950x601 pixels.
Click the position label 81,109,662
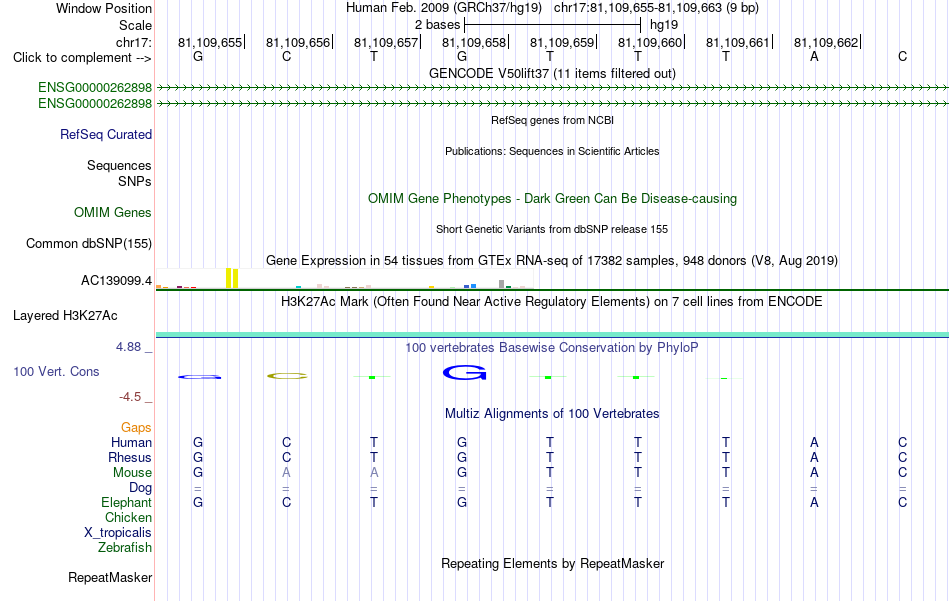tap(826, 42)
